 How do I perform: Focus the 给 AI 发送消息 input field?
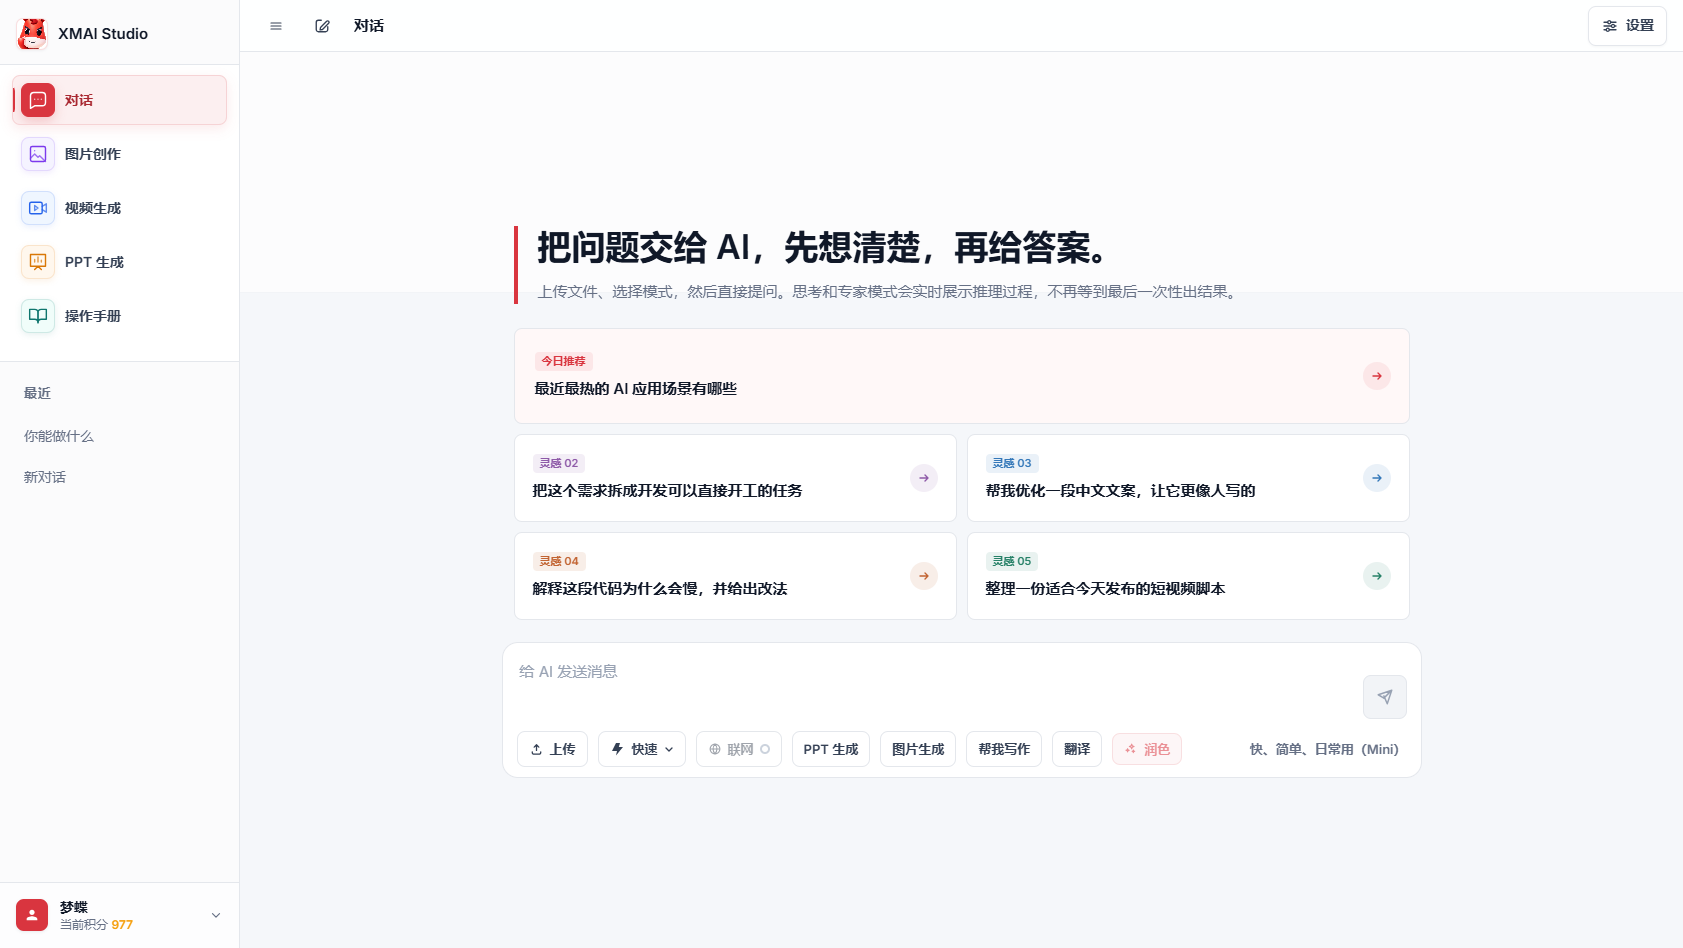[935, 685]
